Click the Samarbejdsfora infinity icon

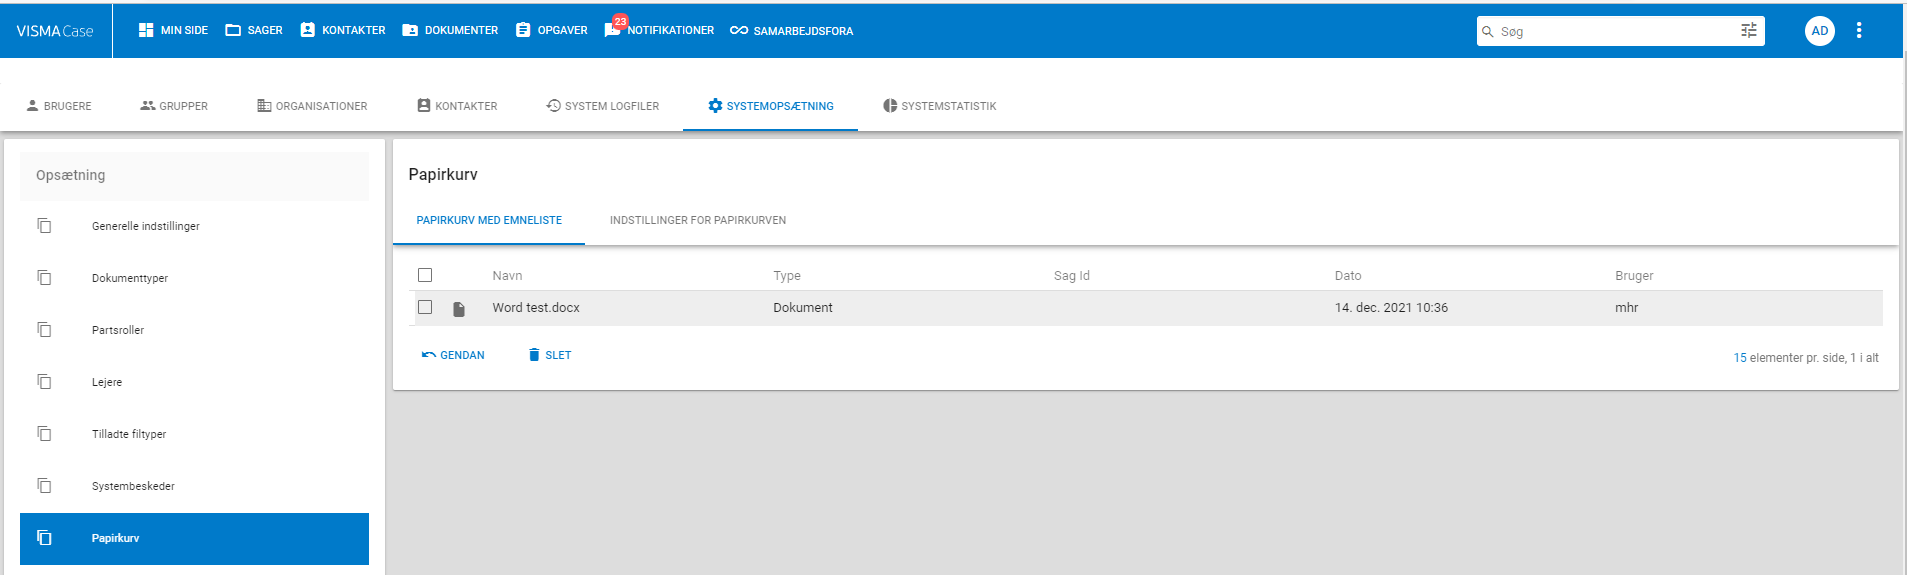739,30
